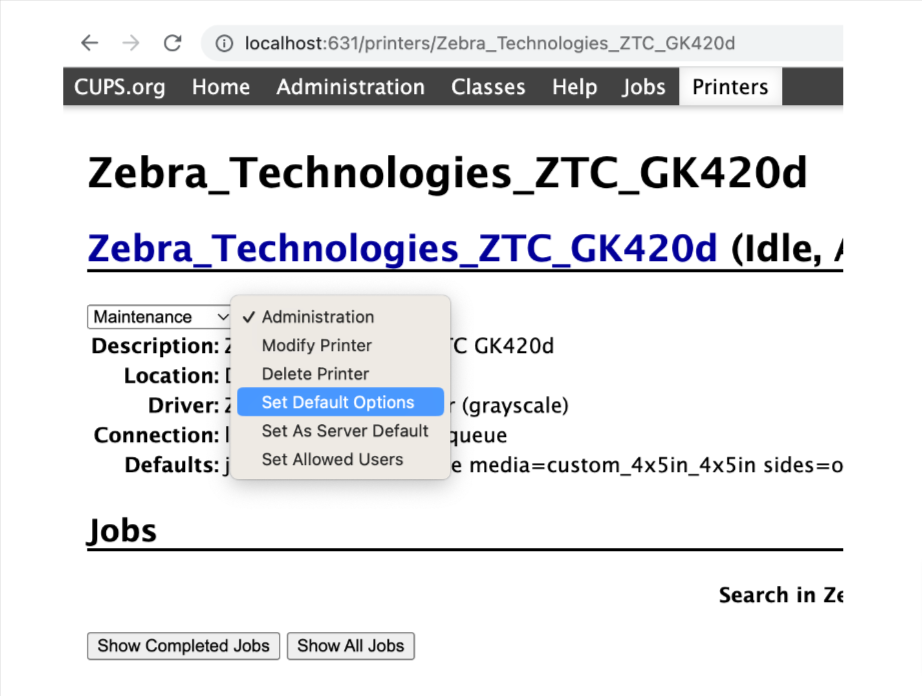The width and height of the screenshot is (922, 696).
Task: Click the localhost:631 address bar URL
Action: (490, 43)
